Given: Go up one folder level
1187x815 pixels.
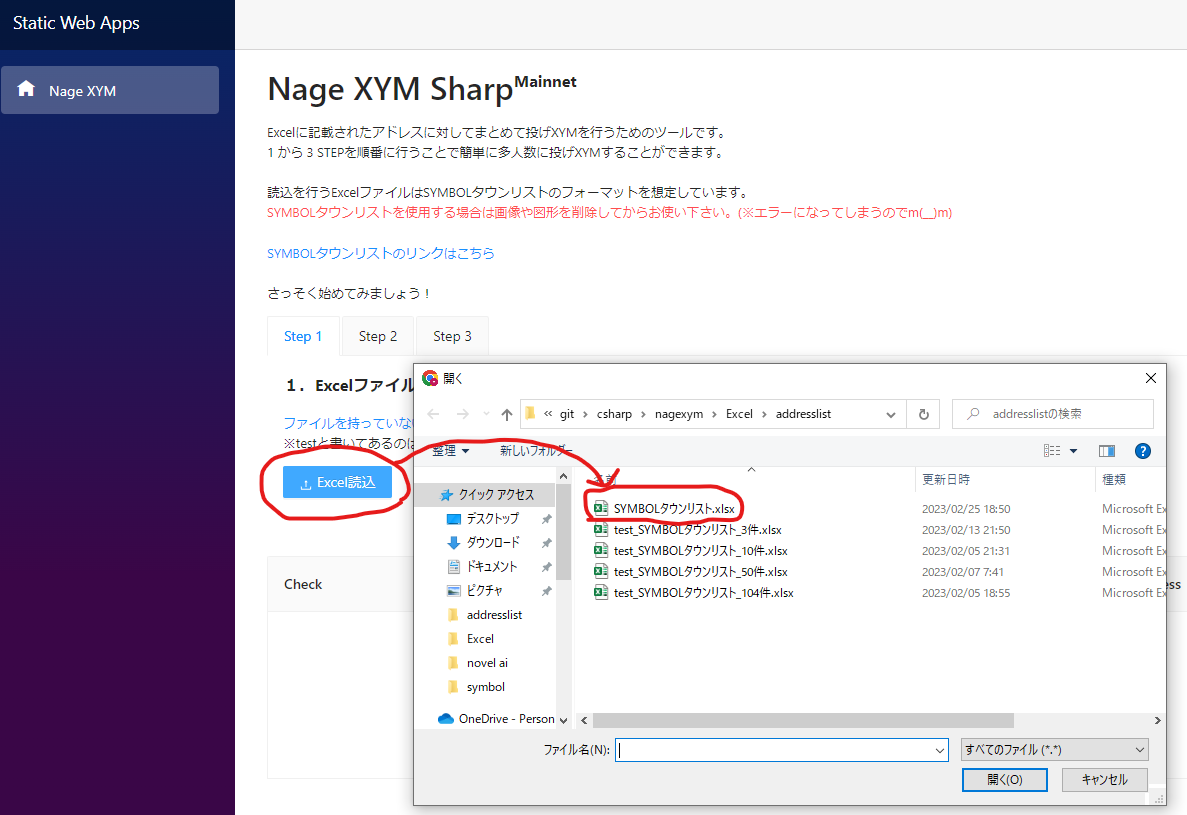Looking at the screenshot, I should tap(506, 414).
